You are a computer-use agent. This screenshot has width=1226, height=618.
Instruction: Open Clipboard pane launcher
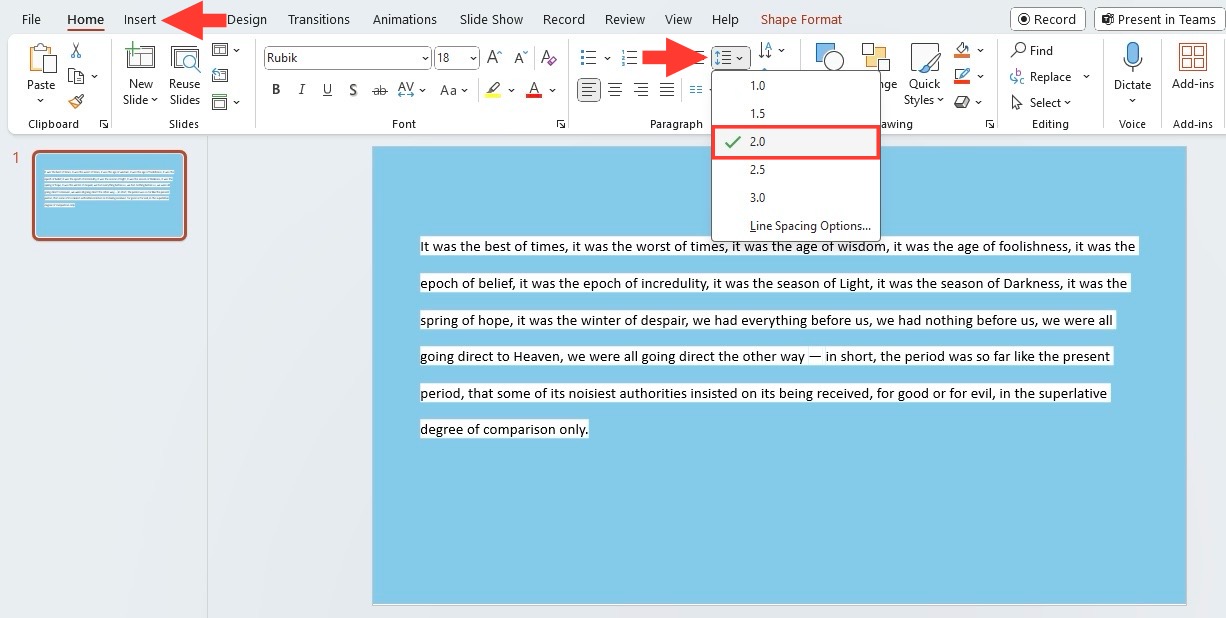coord(104,124)
